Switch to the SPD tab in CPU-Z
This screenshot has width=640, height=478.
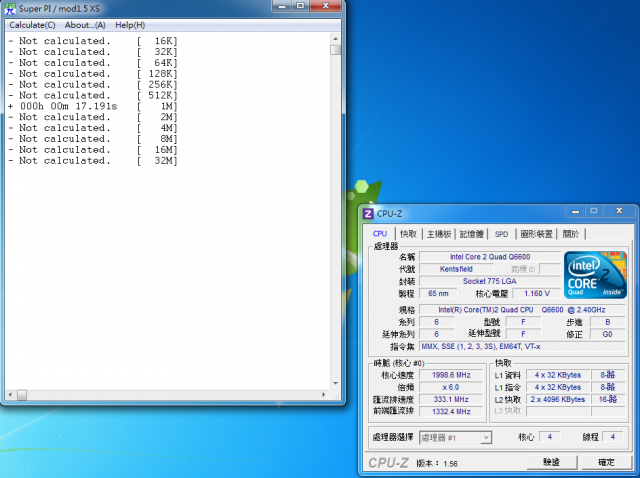click(501, 234)
